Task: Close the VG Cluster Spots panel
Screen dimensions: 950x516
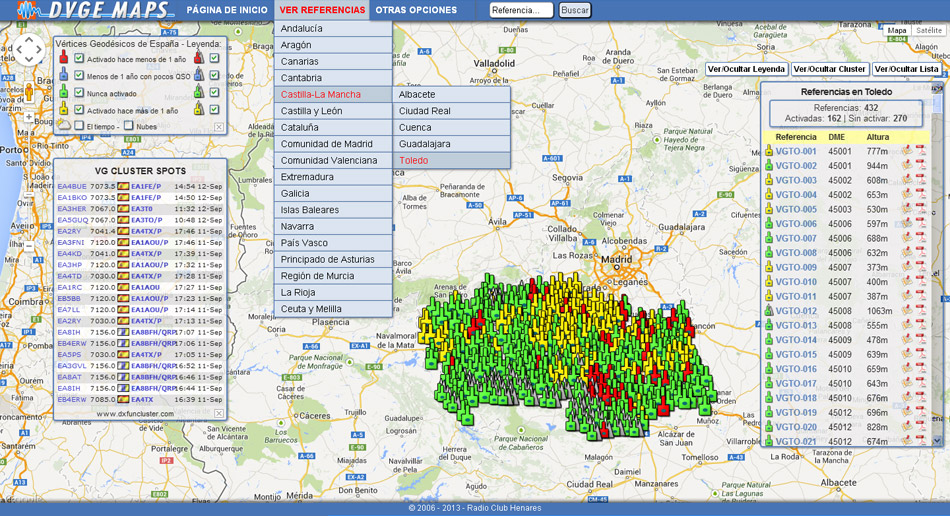Action: click(219, 414)
